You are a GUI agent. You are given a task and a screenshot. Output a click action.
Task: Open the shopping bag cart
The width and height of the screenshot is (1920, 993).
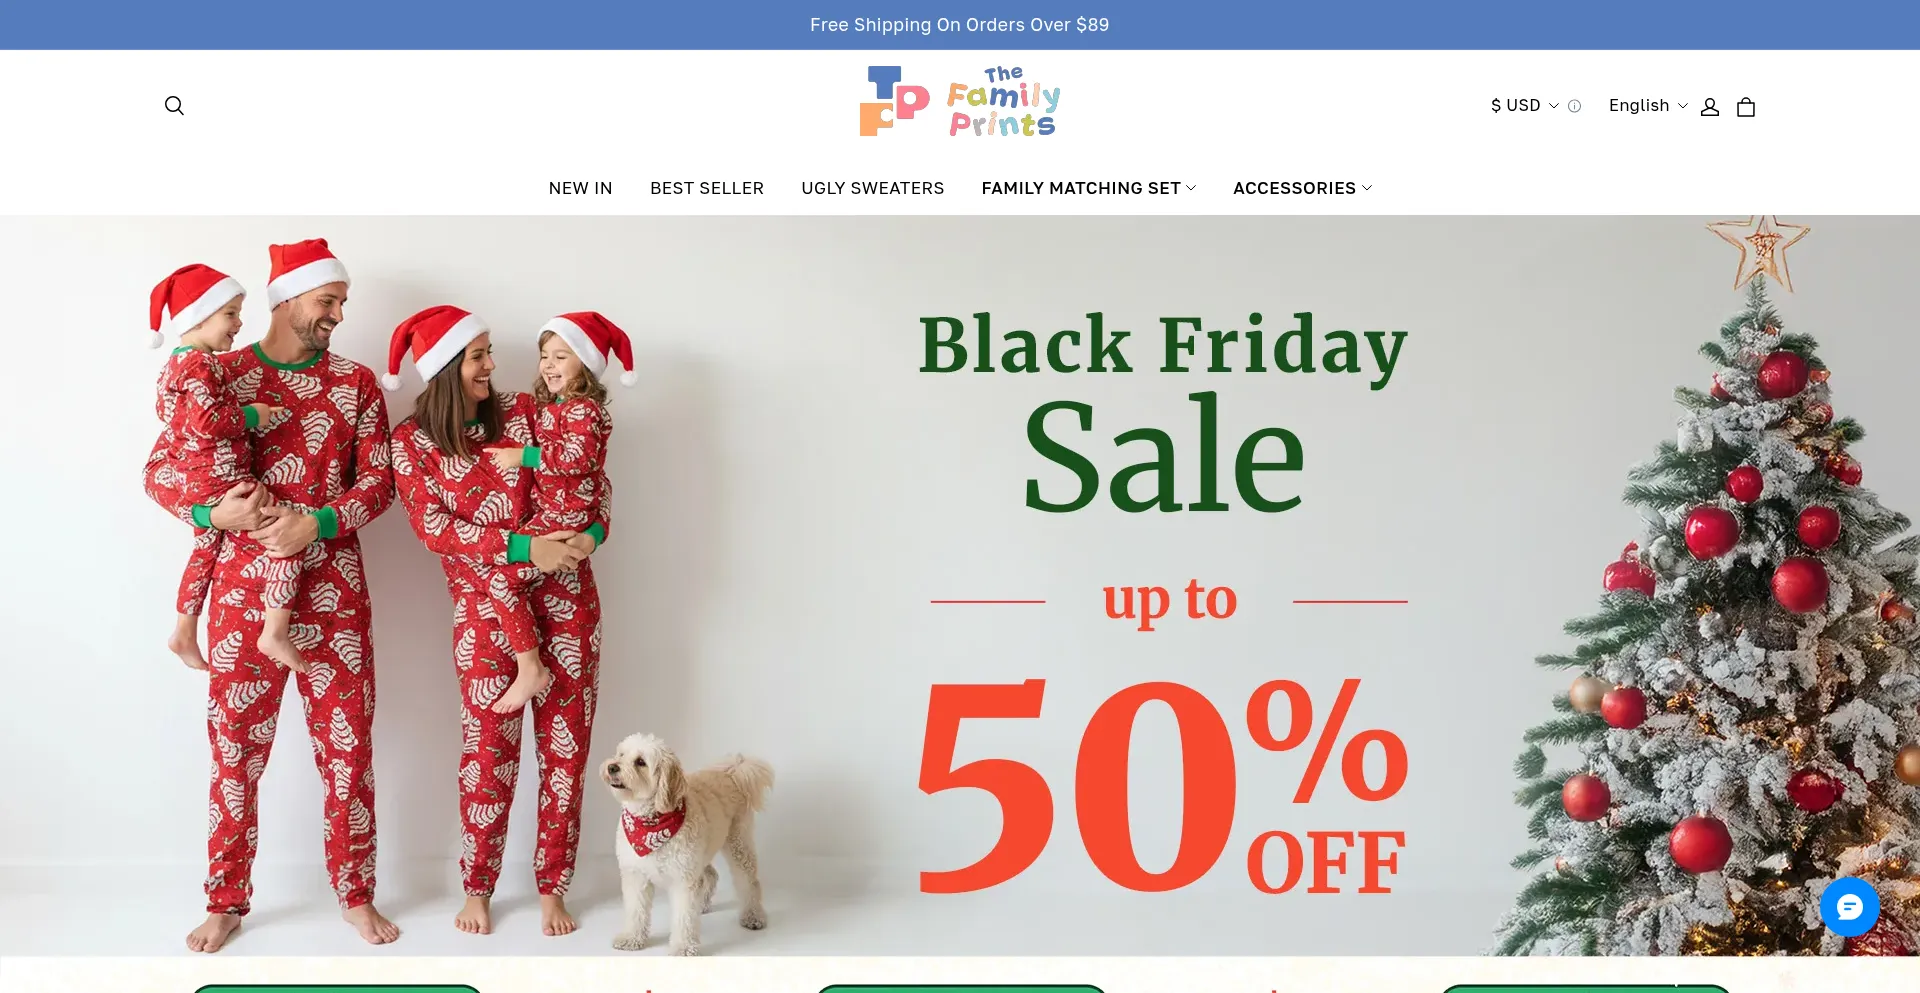[1746, 107]
